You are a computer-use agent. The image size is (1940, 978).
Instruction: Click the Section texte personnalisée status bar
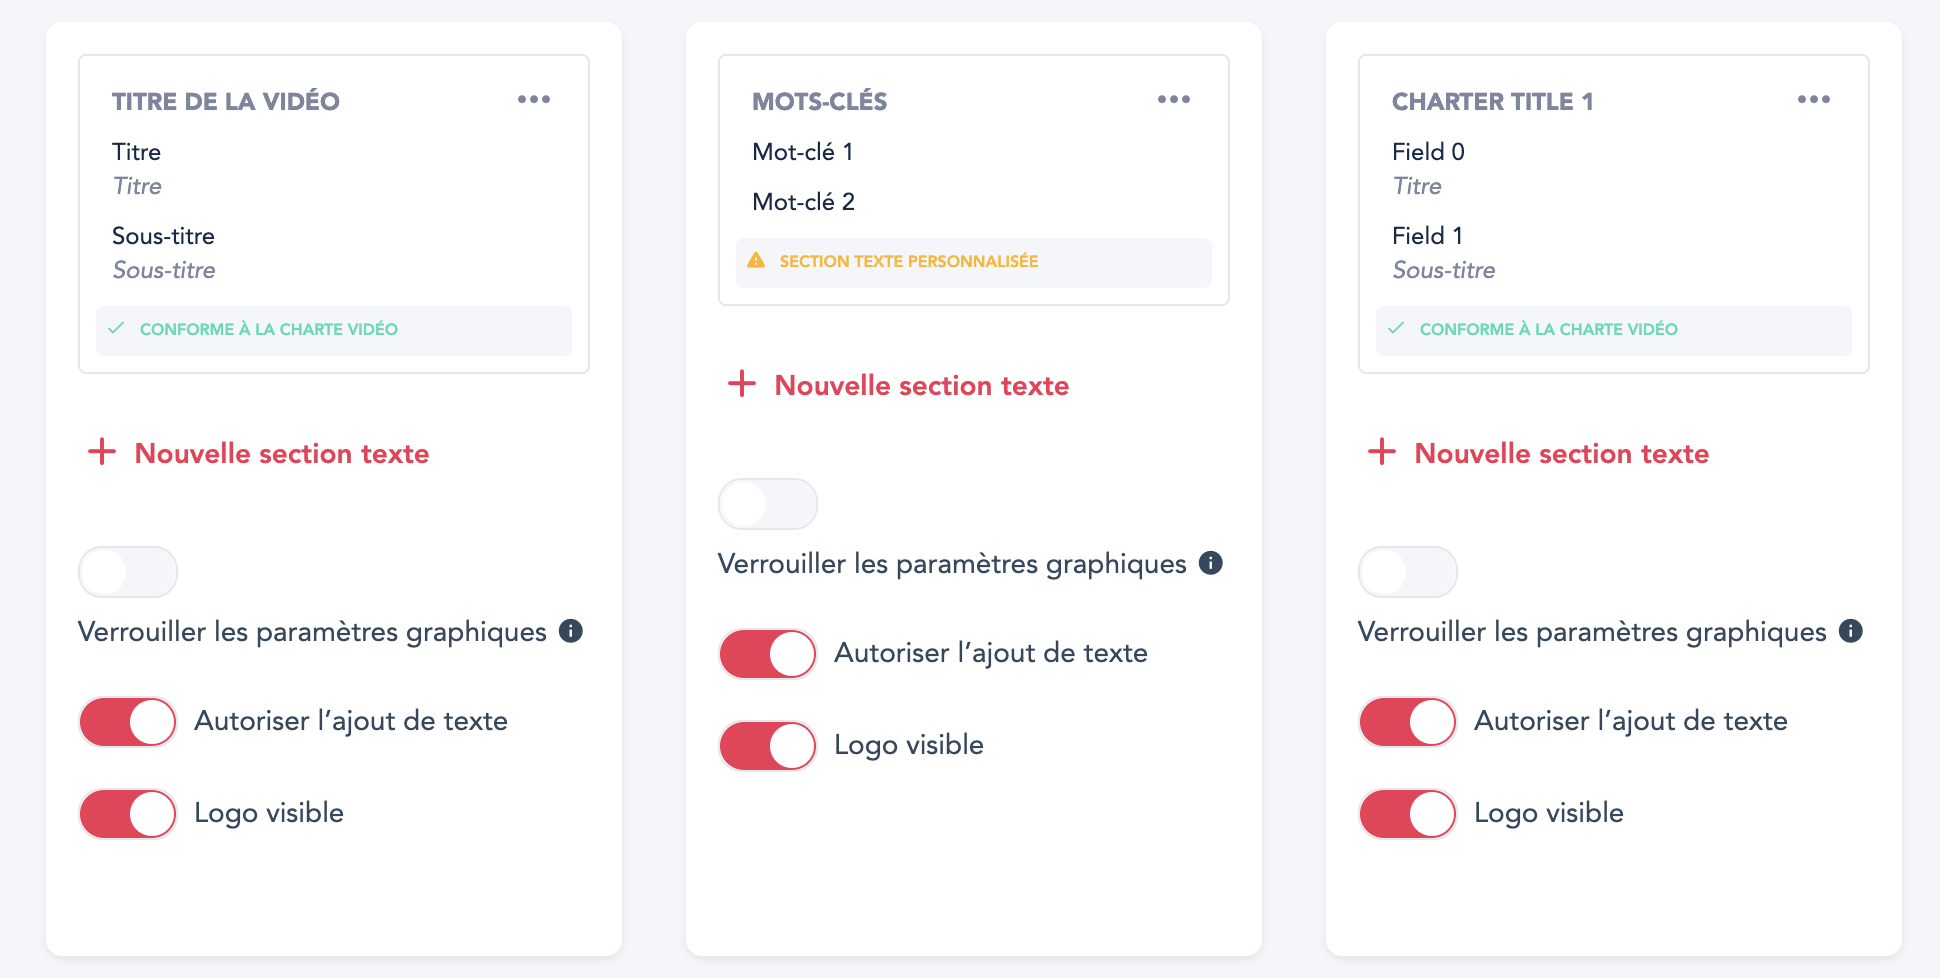coord(973,262)
